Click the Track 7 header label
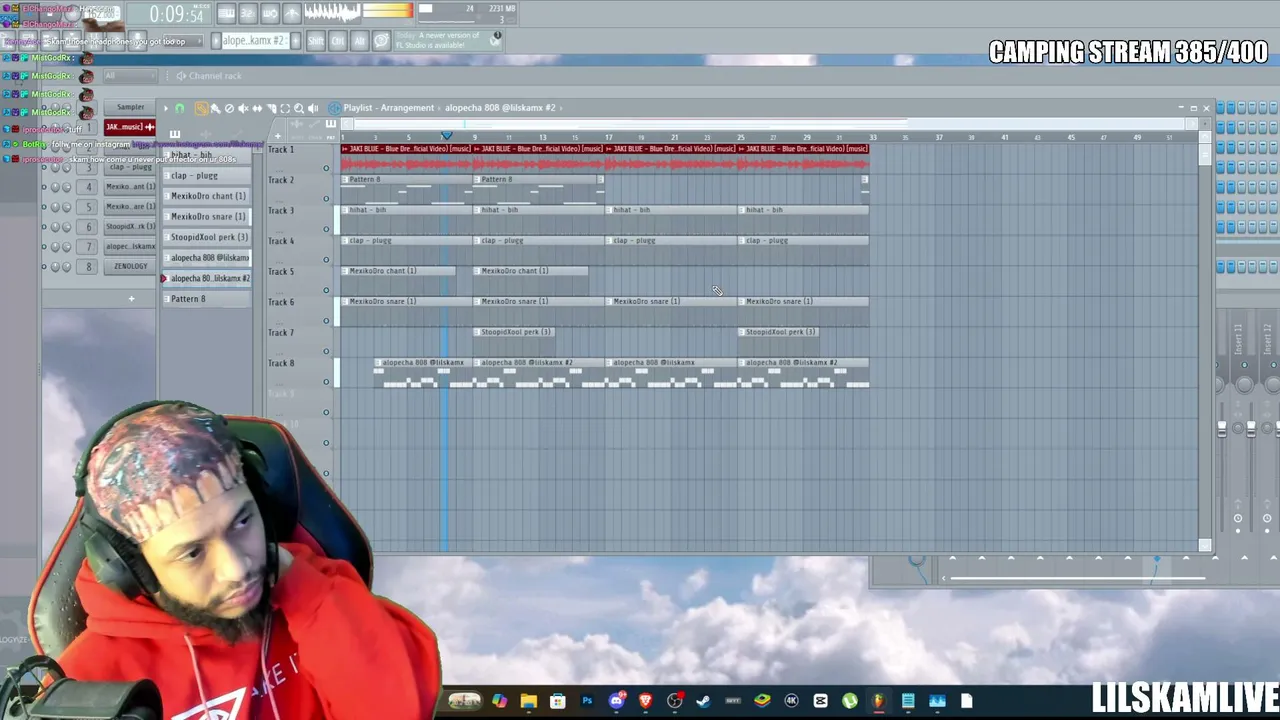 pyautogui.click(x=281, y=332)
